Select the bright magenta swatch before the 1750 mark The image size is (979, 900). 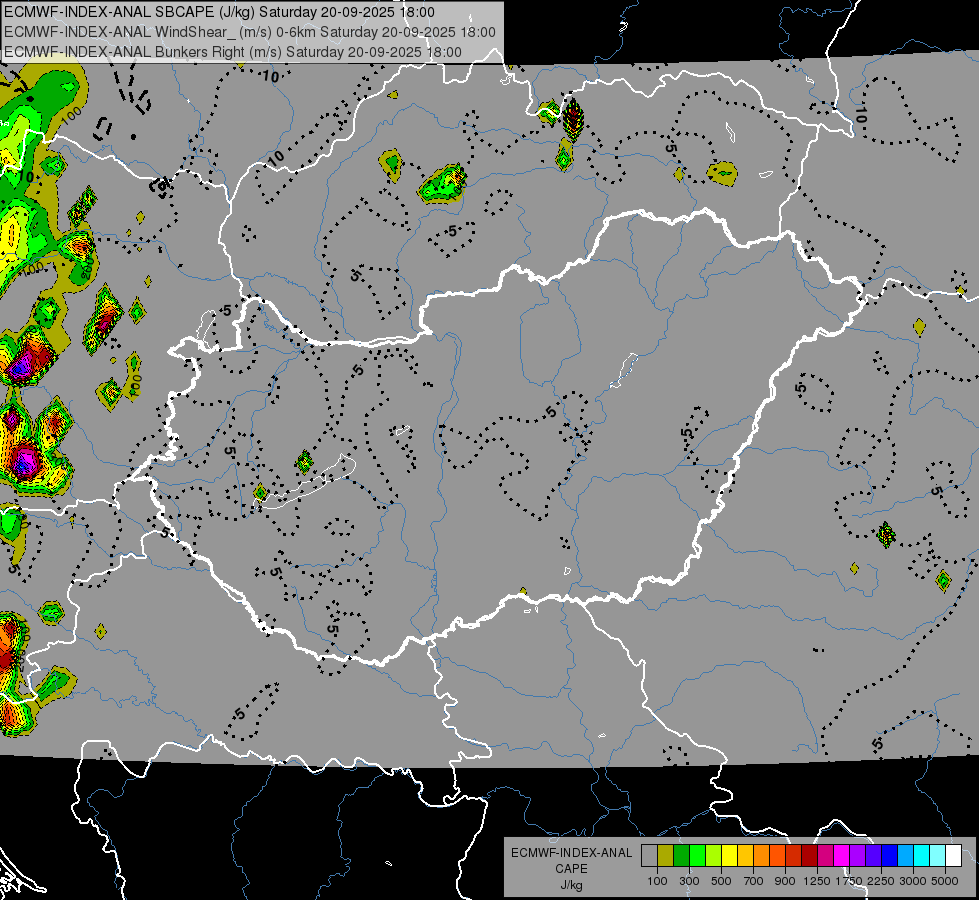click(842, 856)
